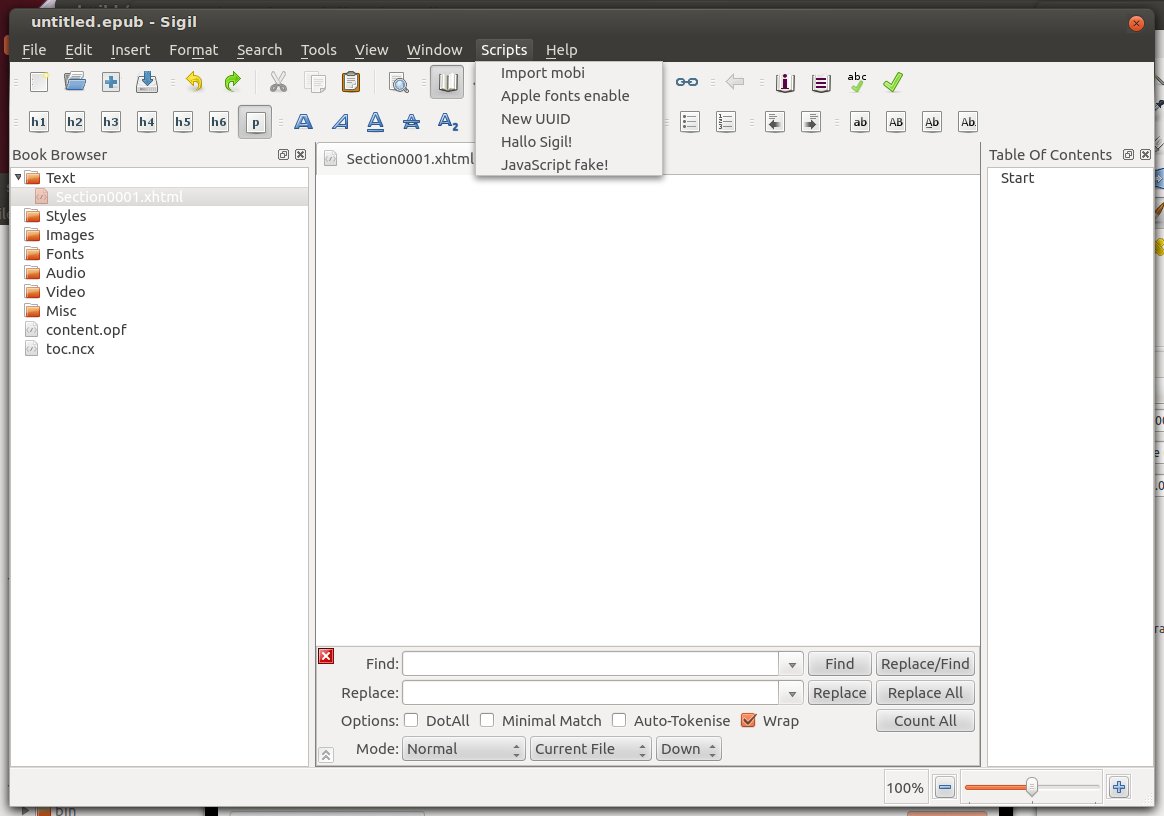This screenshot has width=1164, height=816.
Task: Apply subscript formatting
Action: click(448, 122)
